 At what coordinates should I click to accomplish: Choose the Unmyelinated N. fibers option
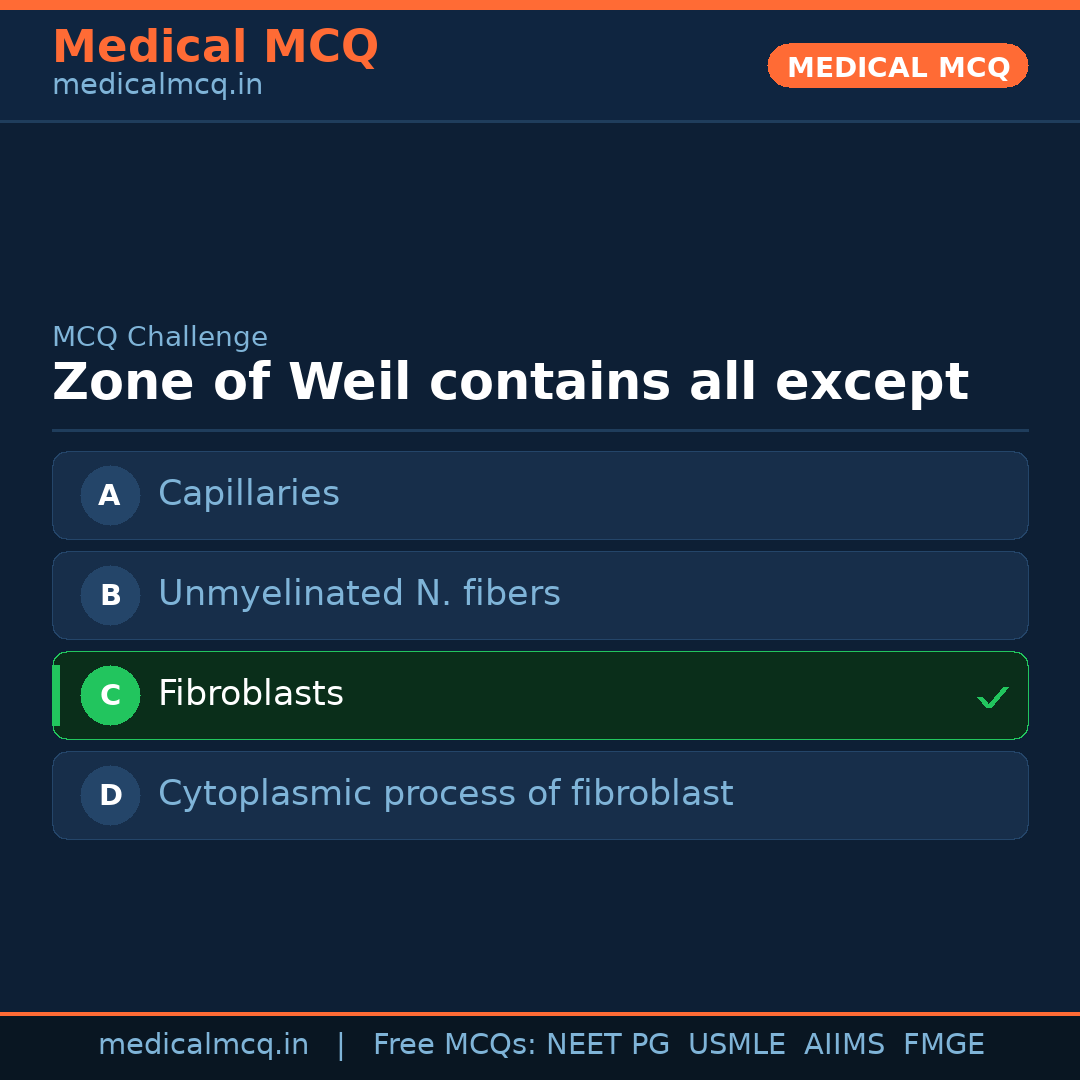click(359, 594)
